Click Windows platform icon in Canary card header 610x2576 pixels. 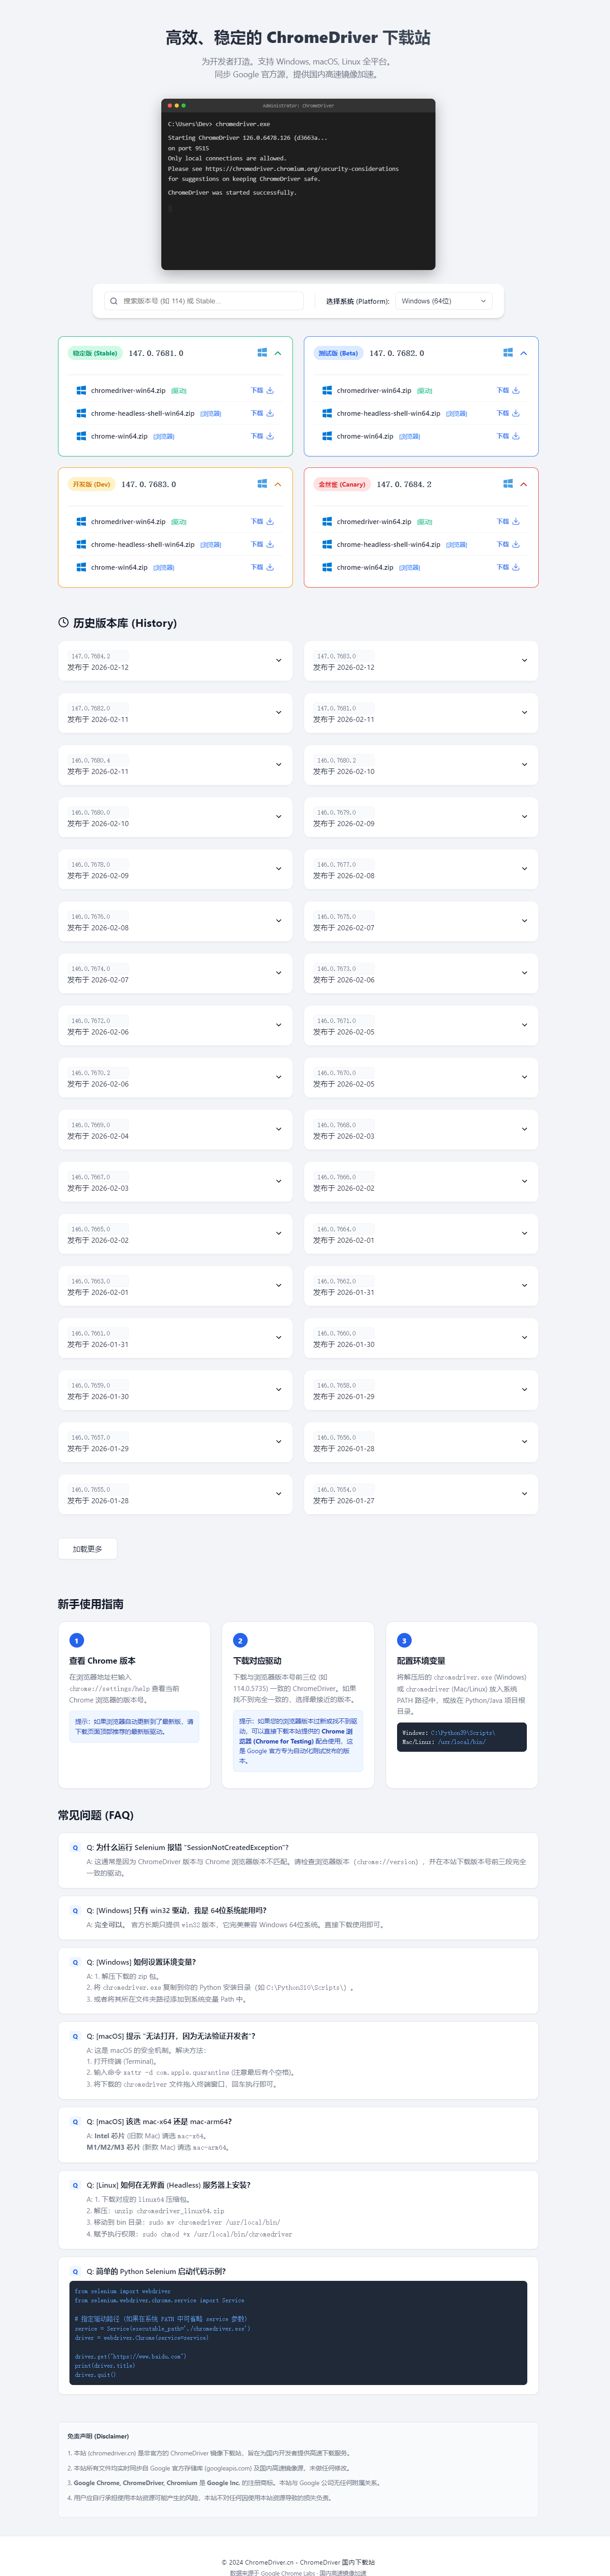(508, 484)
